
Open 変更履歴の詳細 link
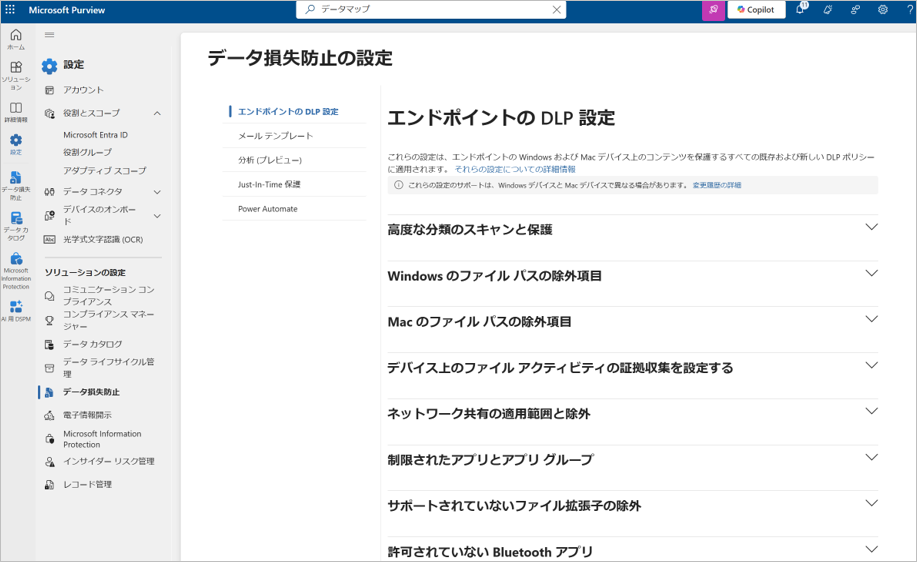716,185
